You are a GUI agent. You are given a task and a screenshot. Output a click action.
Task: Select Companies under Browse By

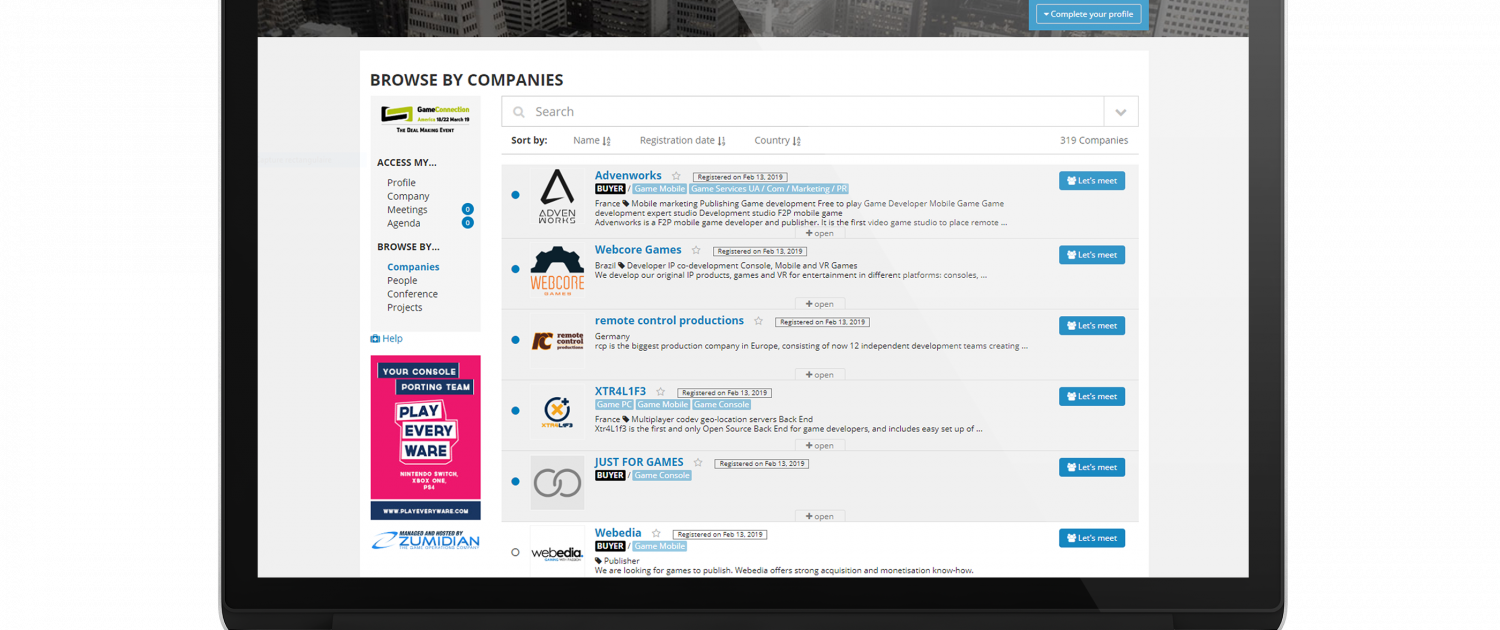pyautogui.click(x=413, y=267)
